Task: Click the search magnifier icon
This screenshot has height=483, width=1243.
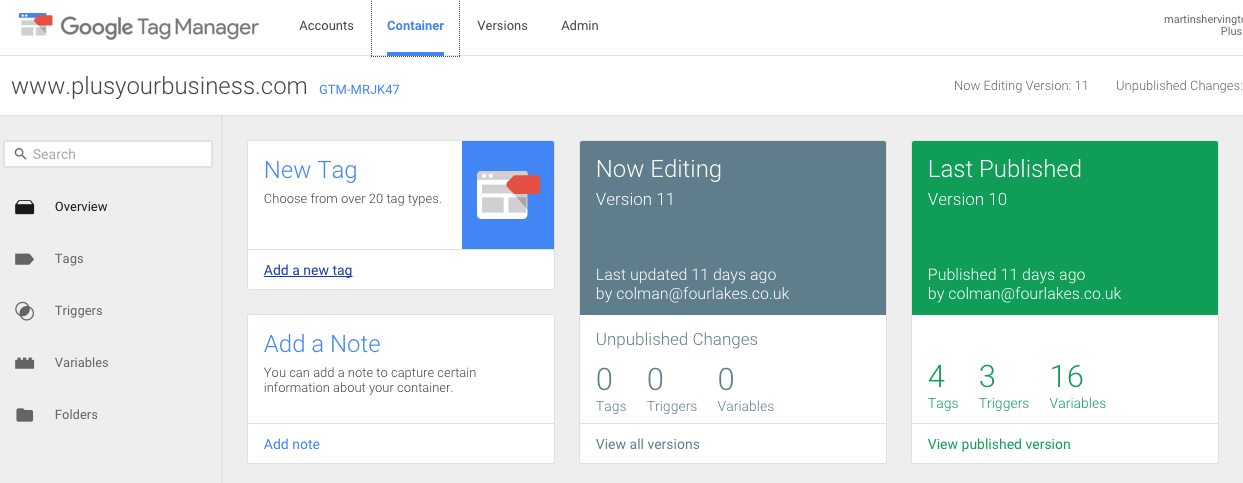Action: 20,154
